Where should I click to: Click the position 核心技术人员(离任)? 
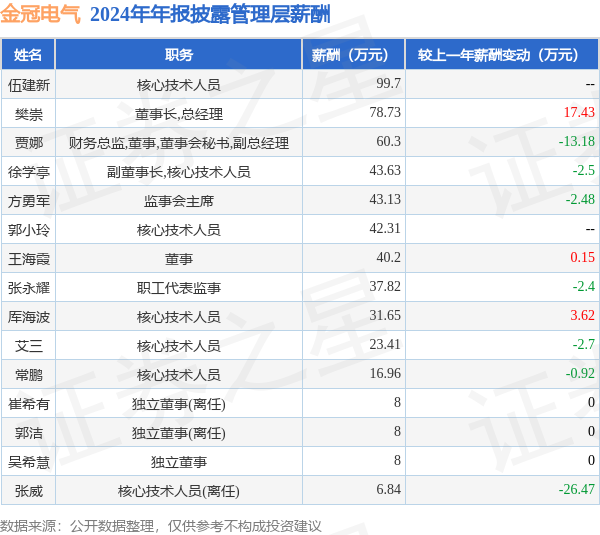click(x=179, y=492)
